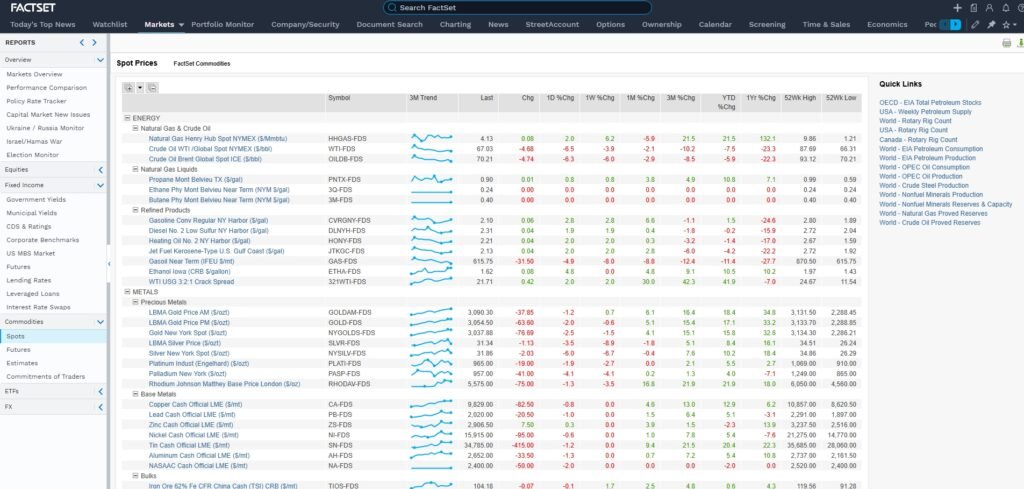Click the pin icon in the tab bar
This screenshot has width=1024, height=489.
991,24
